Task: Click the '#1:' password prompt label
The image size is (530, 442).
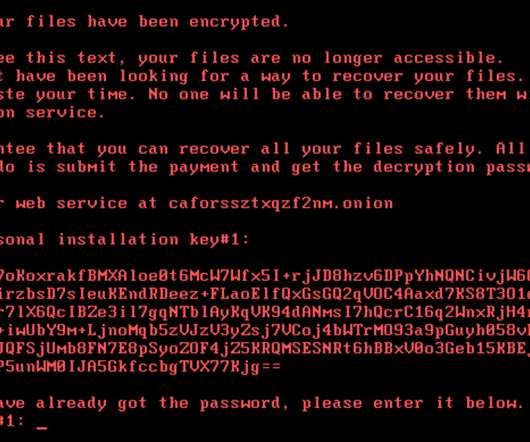Action: point(12,421)
